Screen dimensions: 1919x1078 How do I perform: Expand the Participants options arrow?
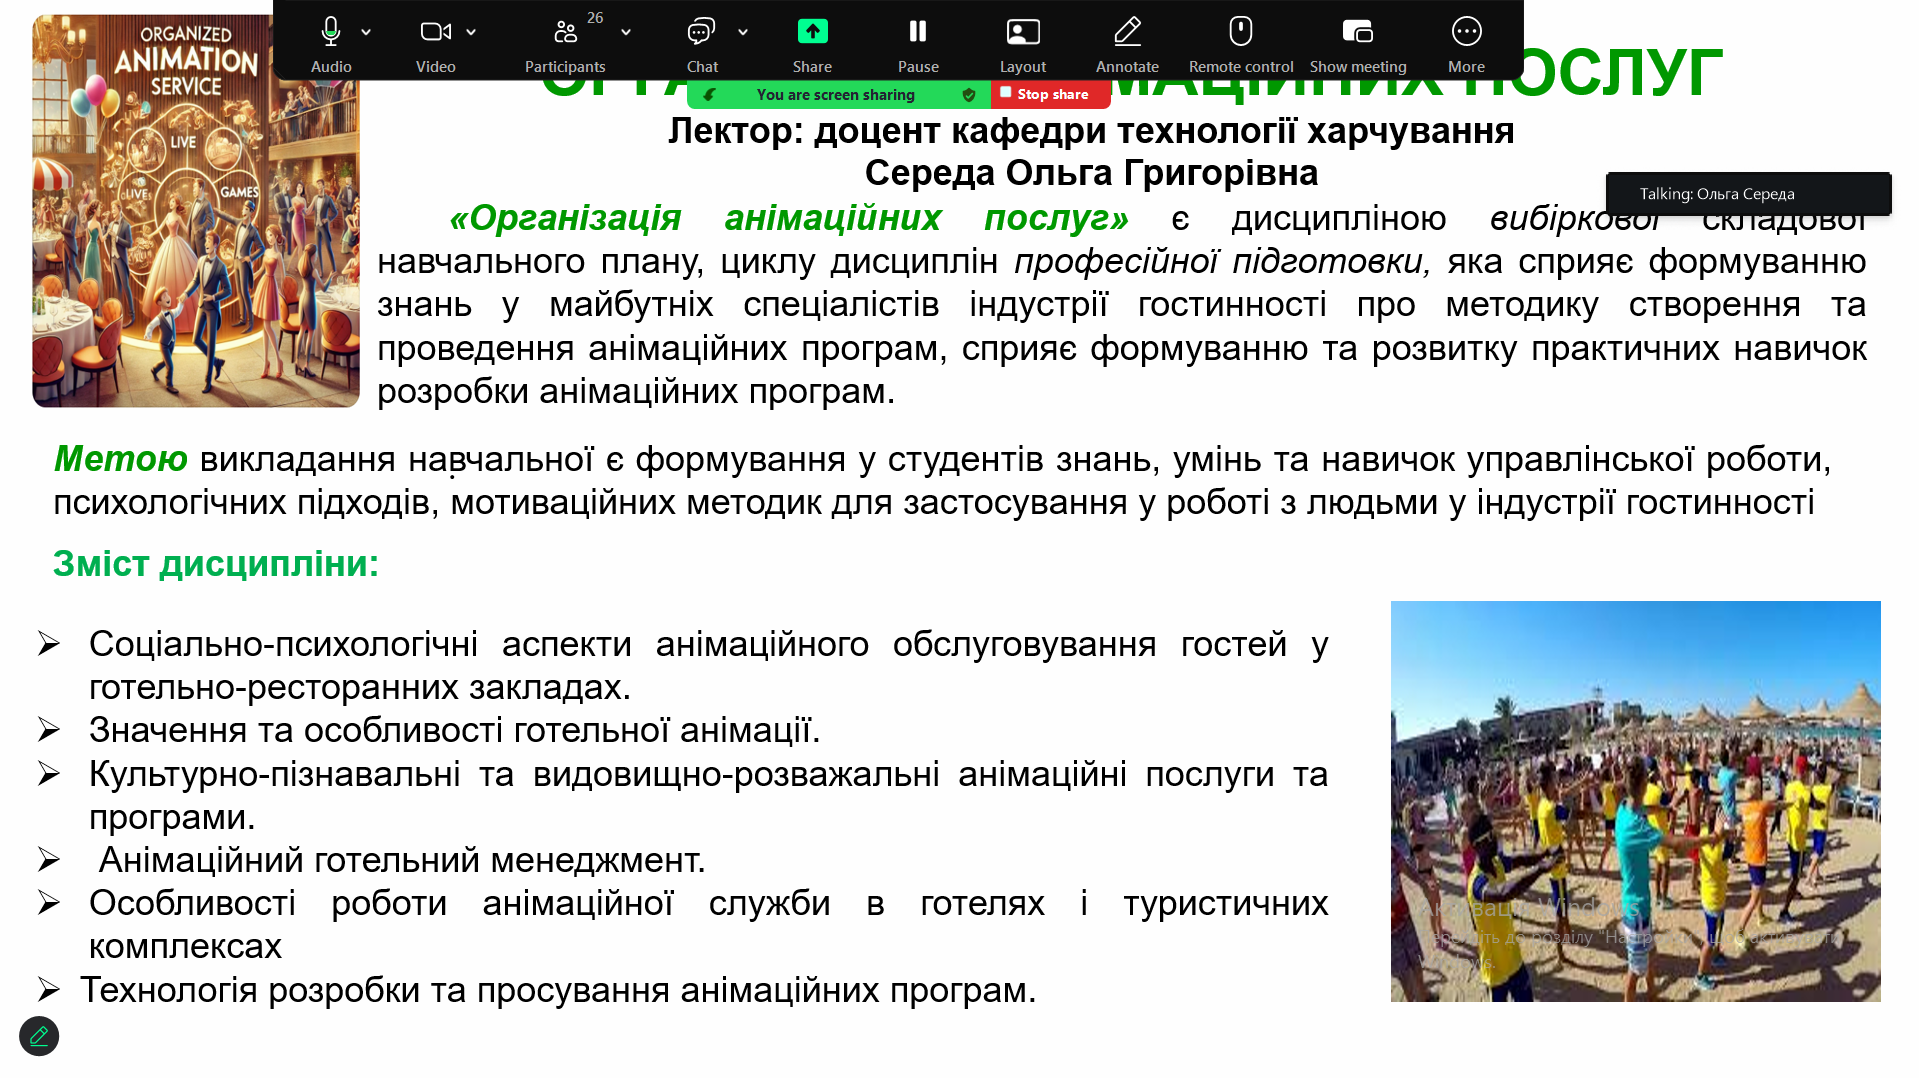(x=626, y=33)
